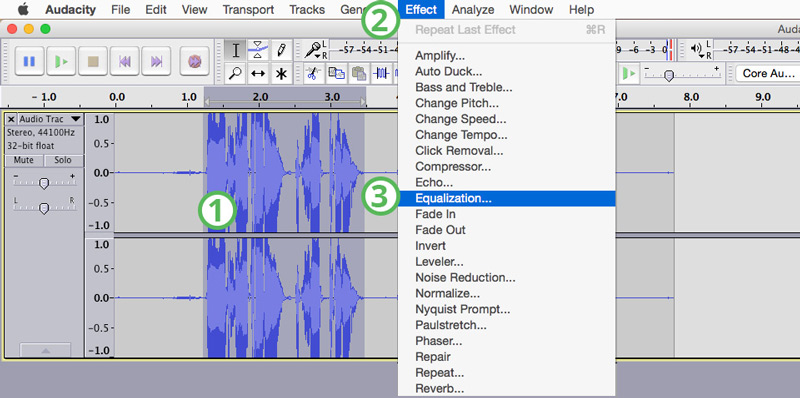Click the Record button

pyautogui.click(x=194, y=61)
